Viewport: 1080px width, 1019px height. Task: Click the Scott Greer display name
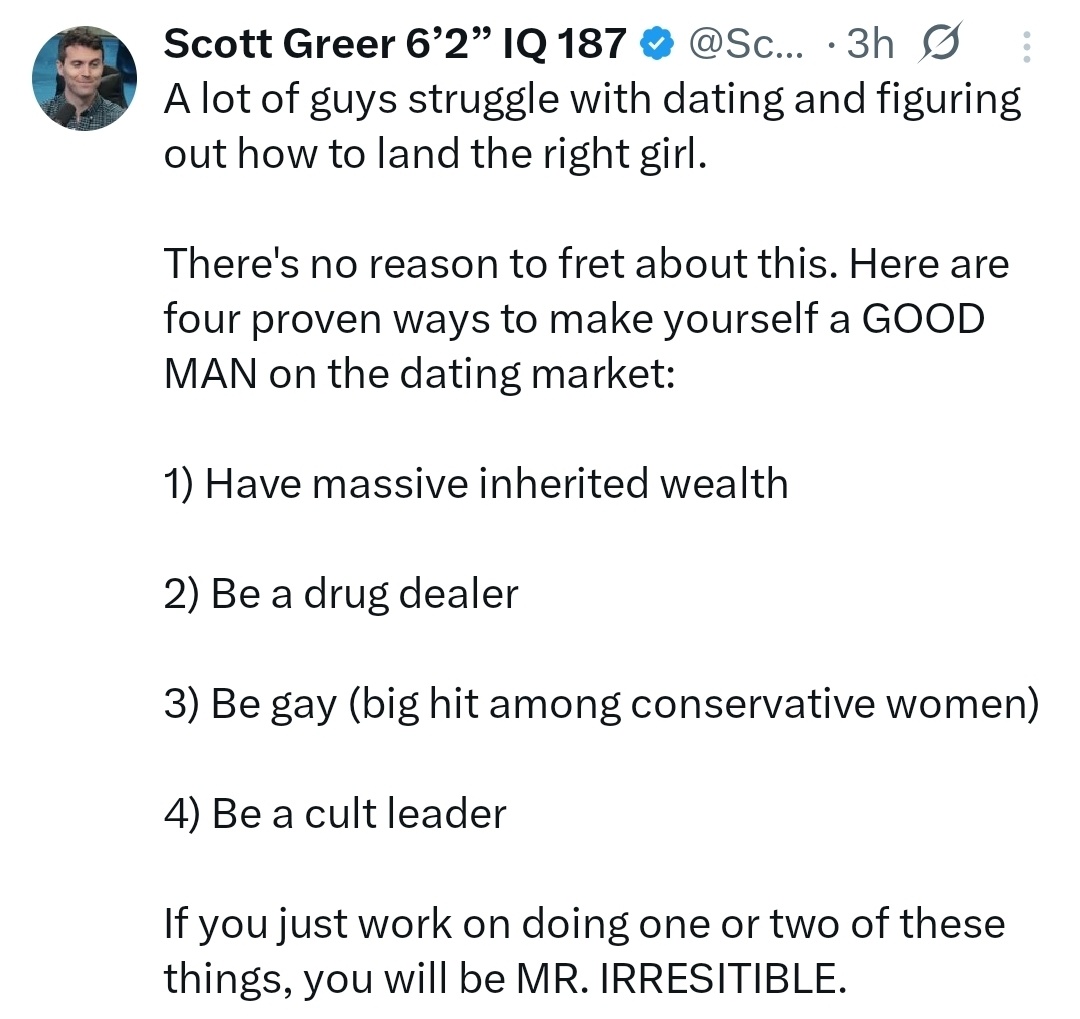tap(396, 44)
